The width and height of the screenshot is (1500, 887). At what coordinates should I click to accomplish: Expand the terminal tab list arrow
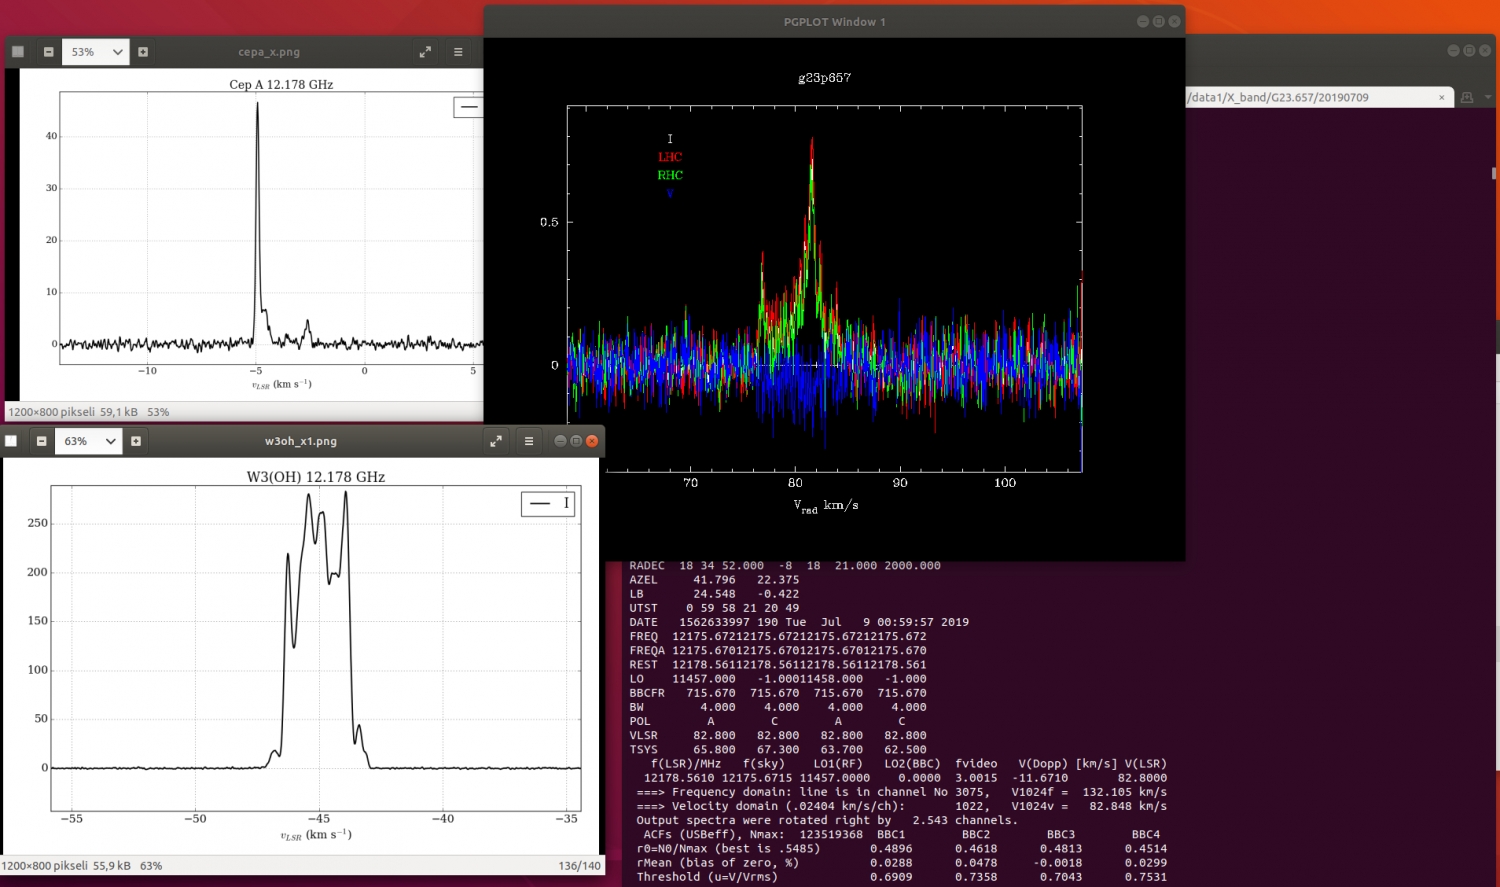click(1487, 97)
